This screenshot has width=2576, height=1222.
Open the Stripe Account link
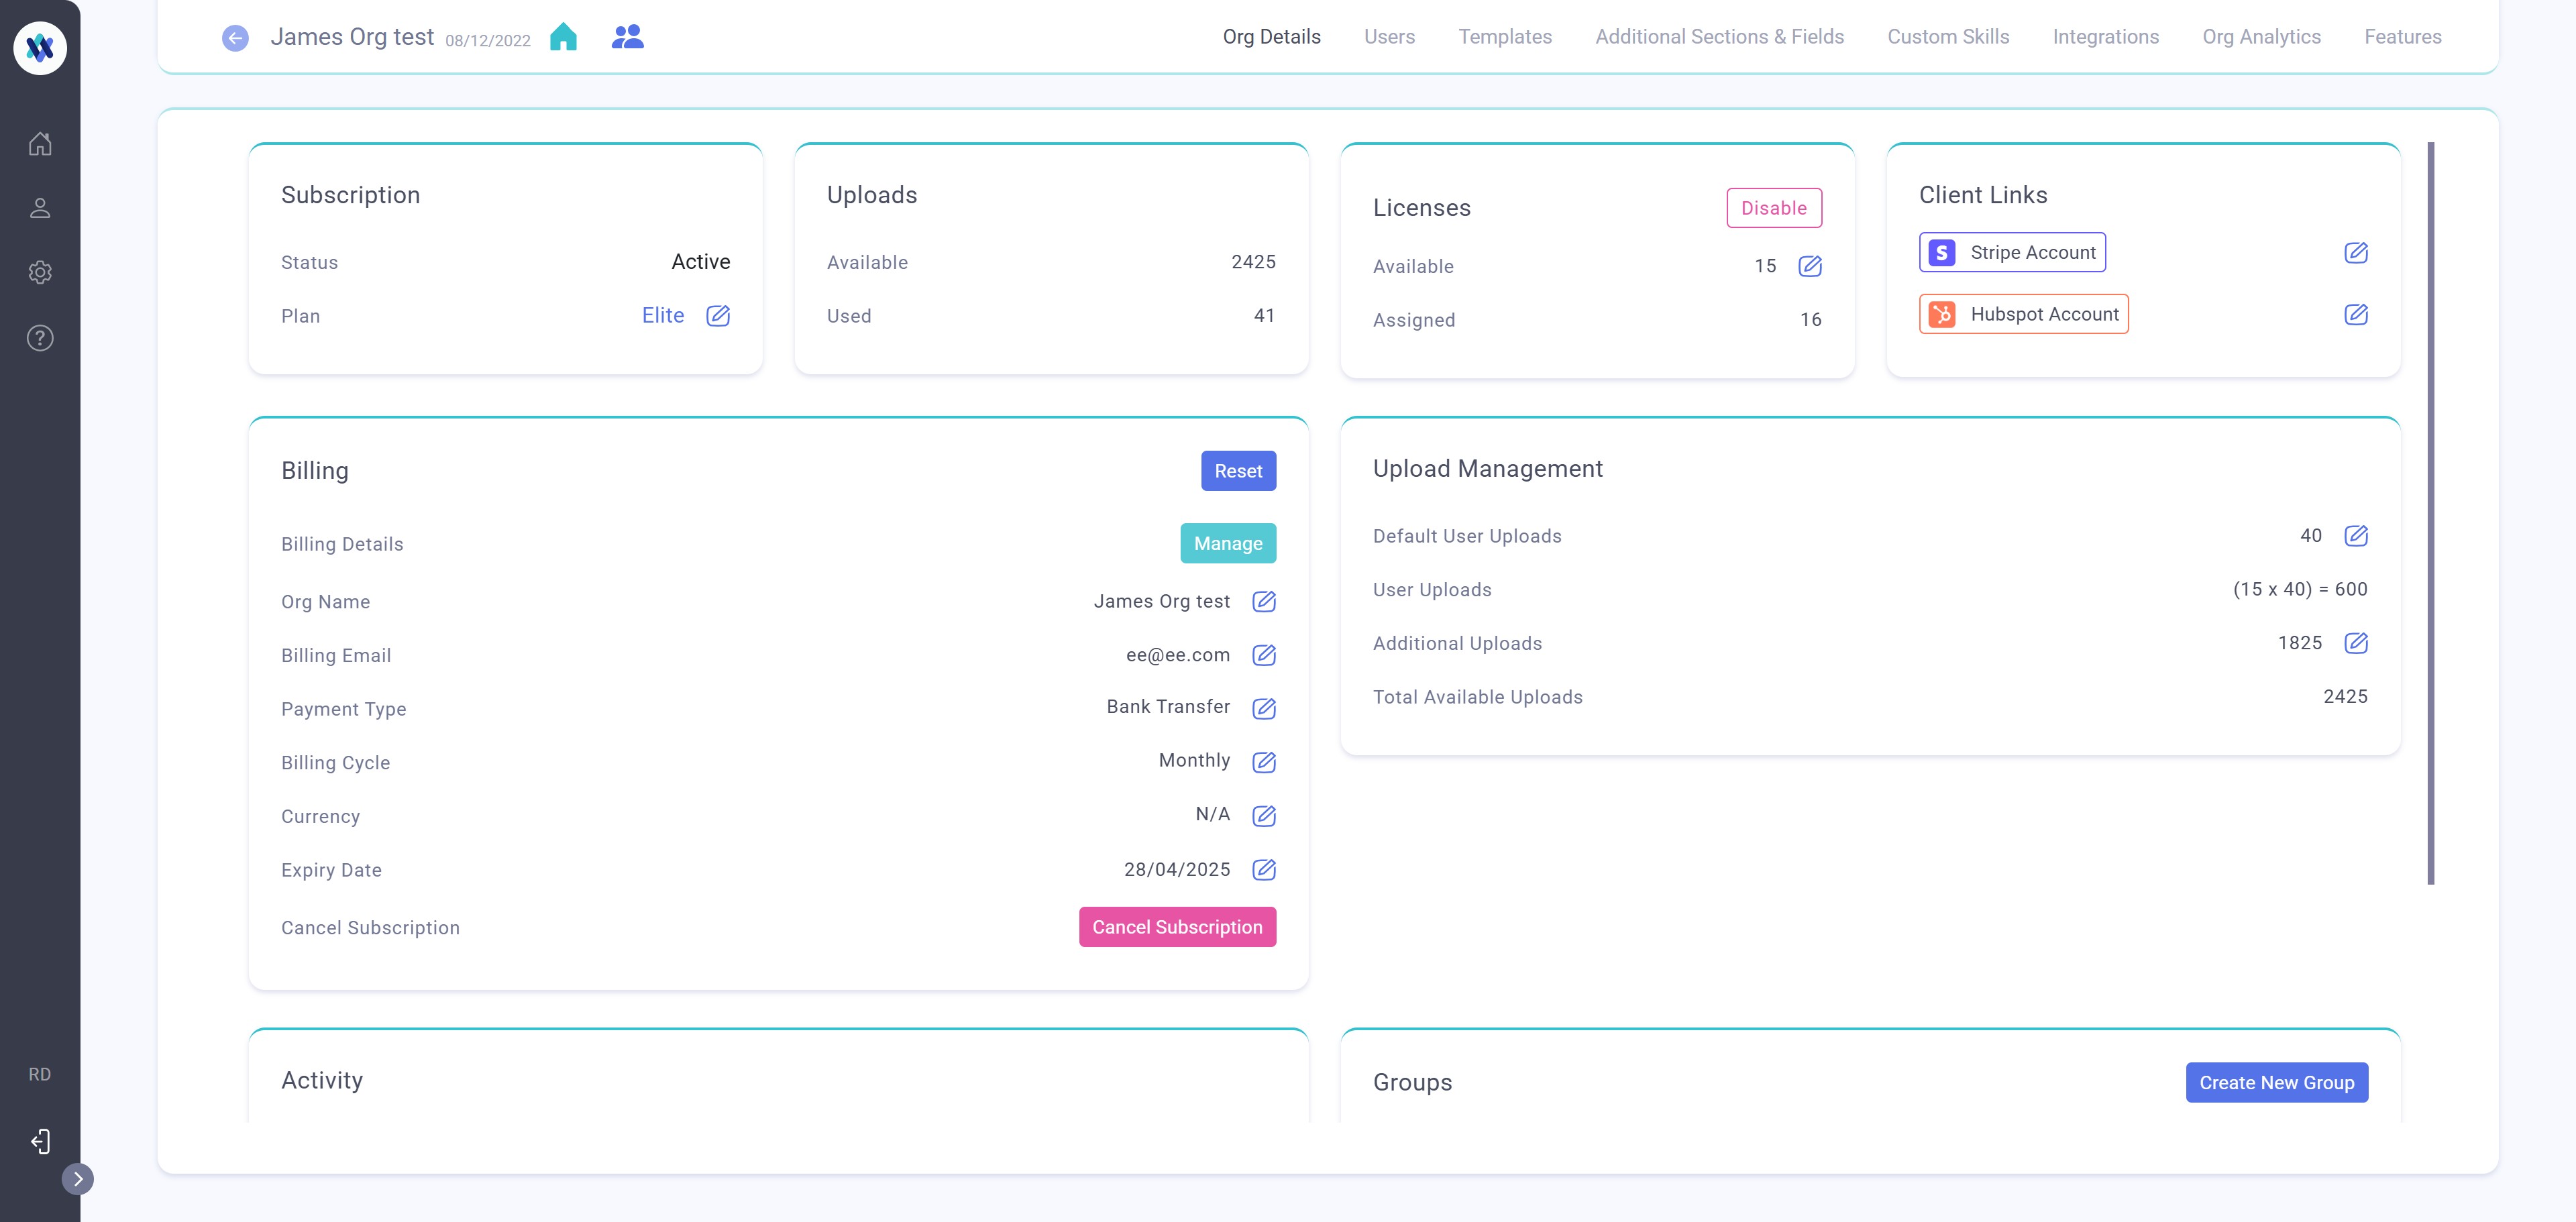point(2012,253)
